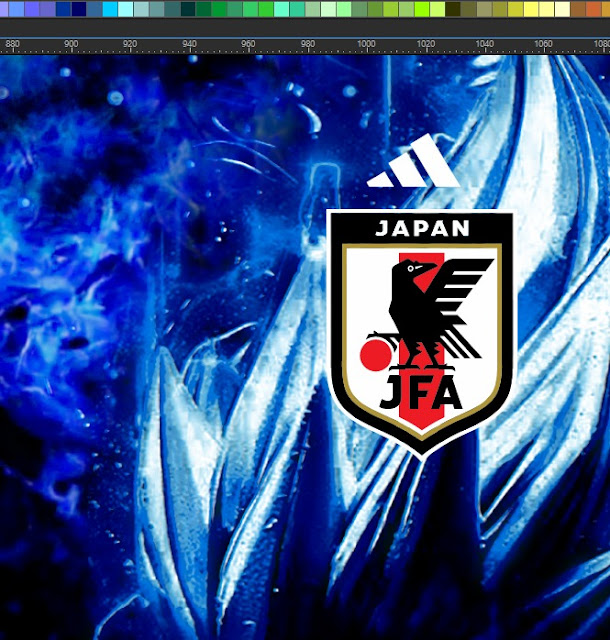610x640 pixels.
Task: Select the JFA shield crest on canvas
Action: 421,334
